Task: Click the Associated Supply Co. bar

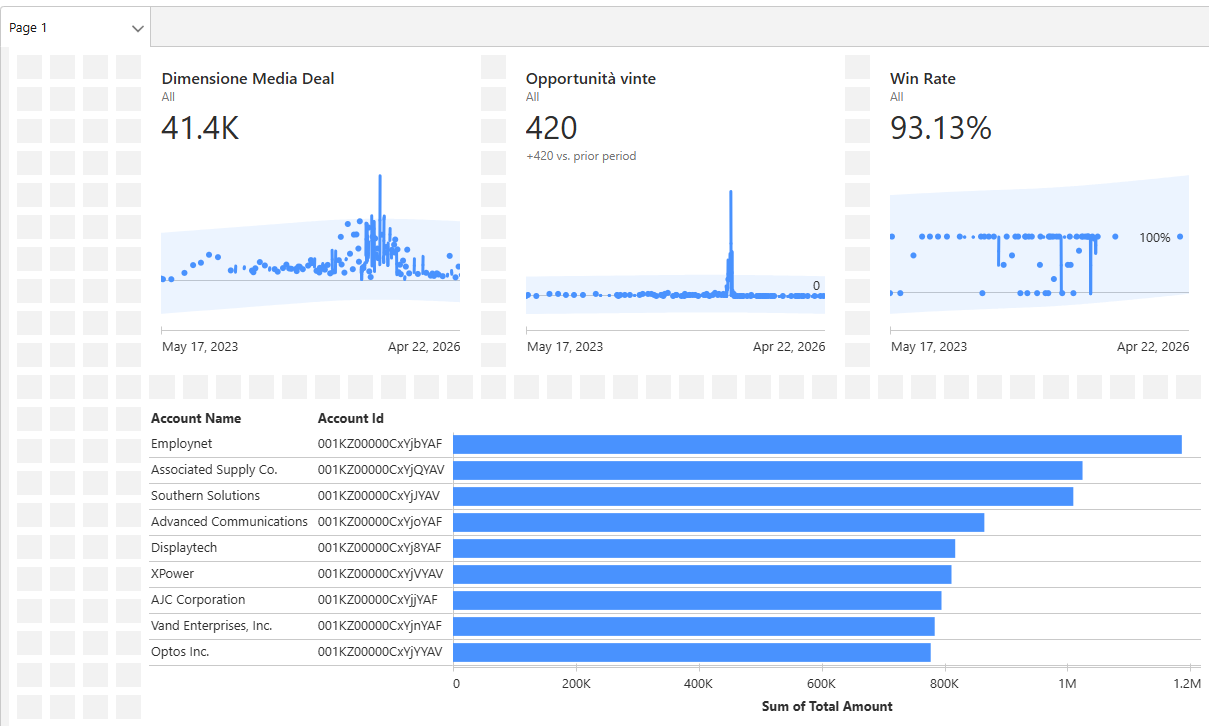Action: point(767,470)
